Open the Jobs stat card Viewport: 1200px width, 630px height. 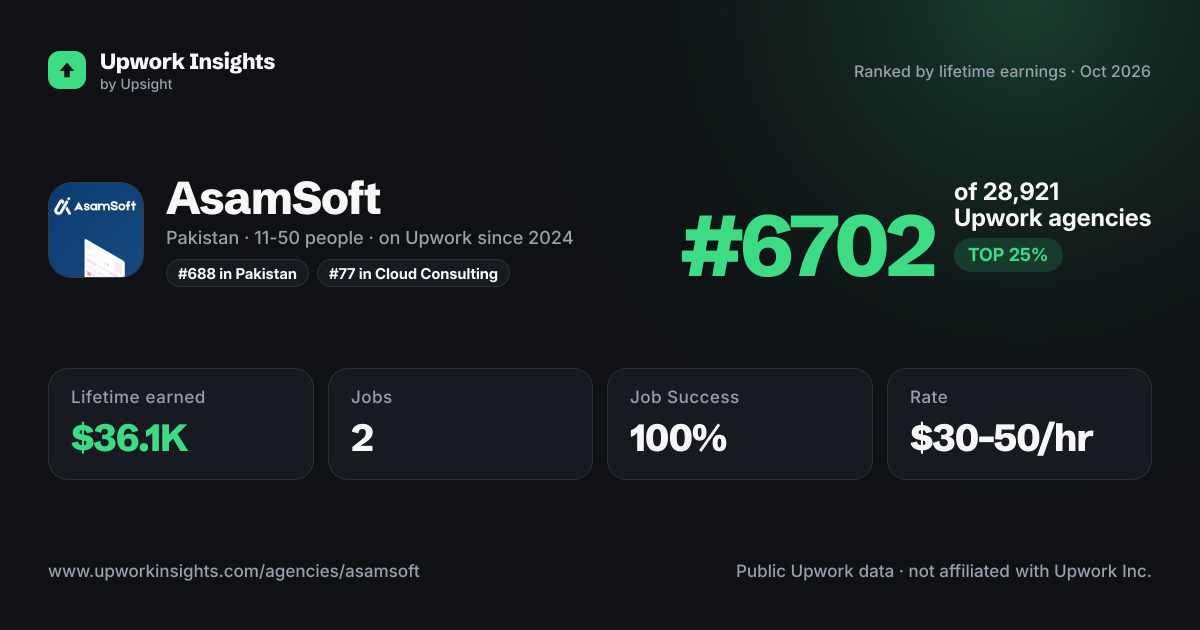point(460,424)
